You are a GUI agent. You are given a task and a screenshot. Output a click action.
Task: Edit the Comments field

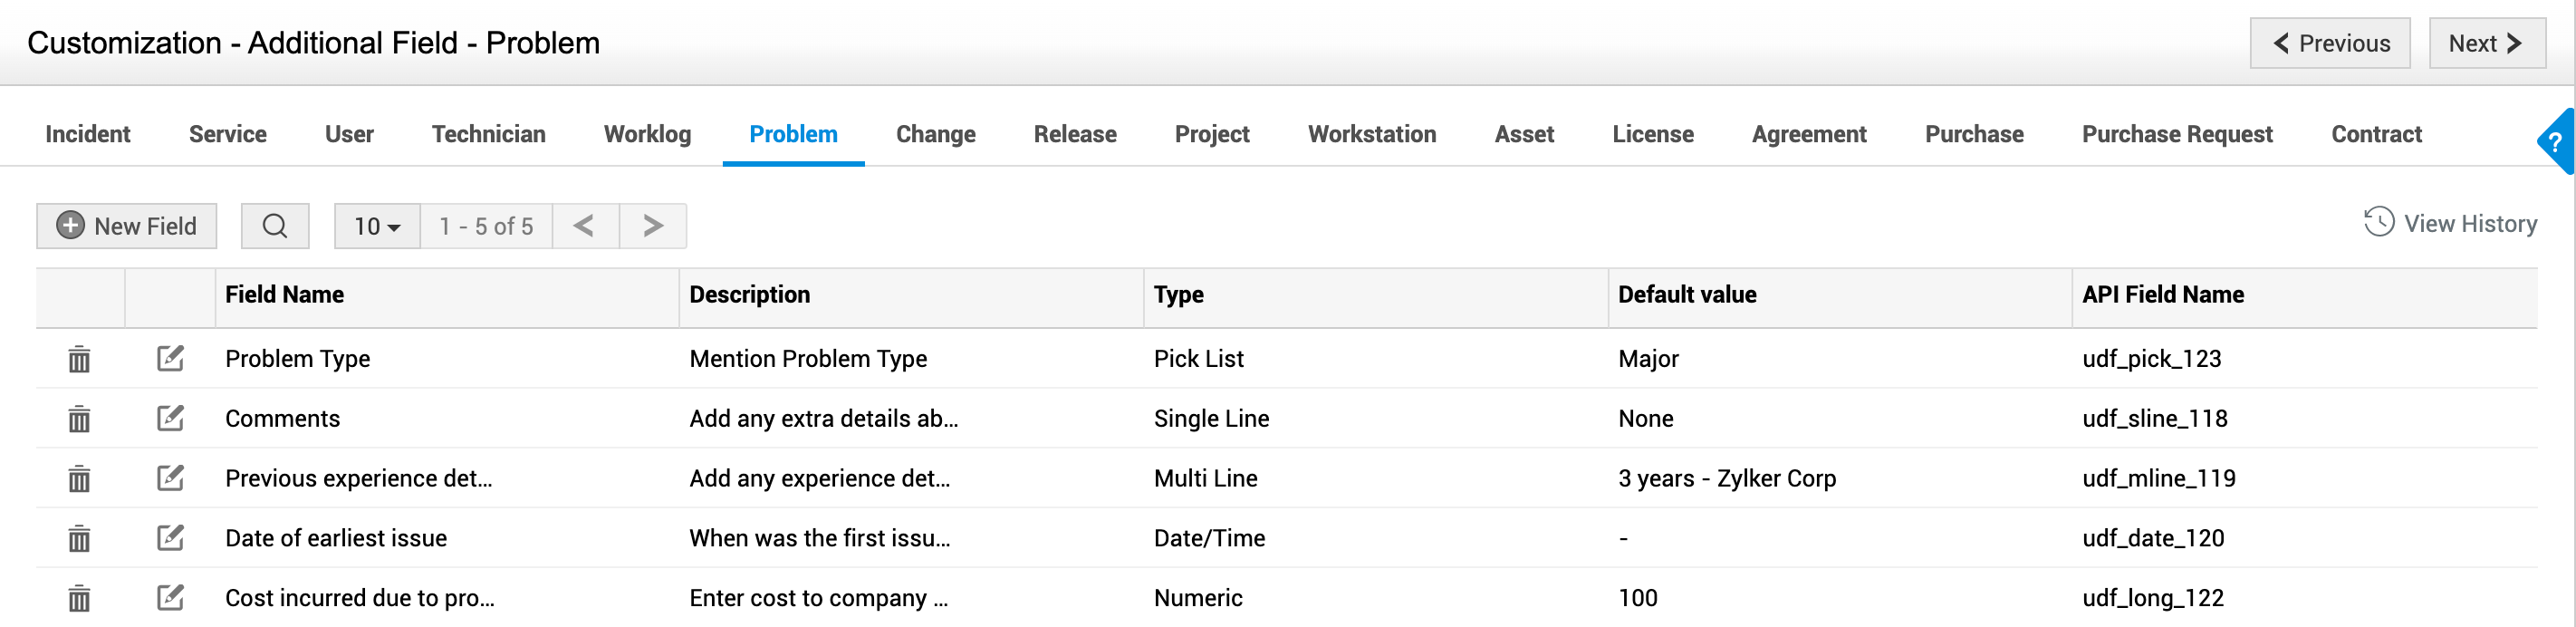point(170,418)
